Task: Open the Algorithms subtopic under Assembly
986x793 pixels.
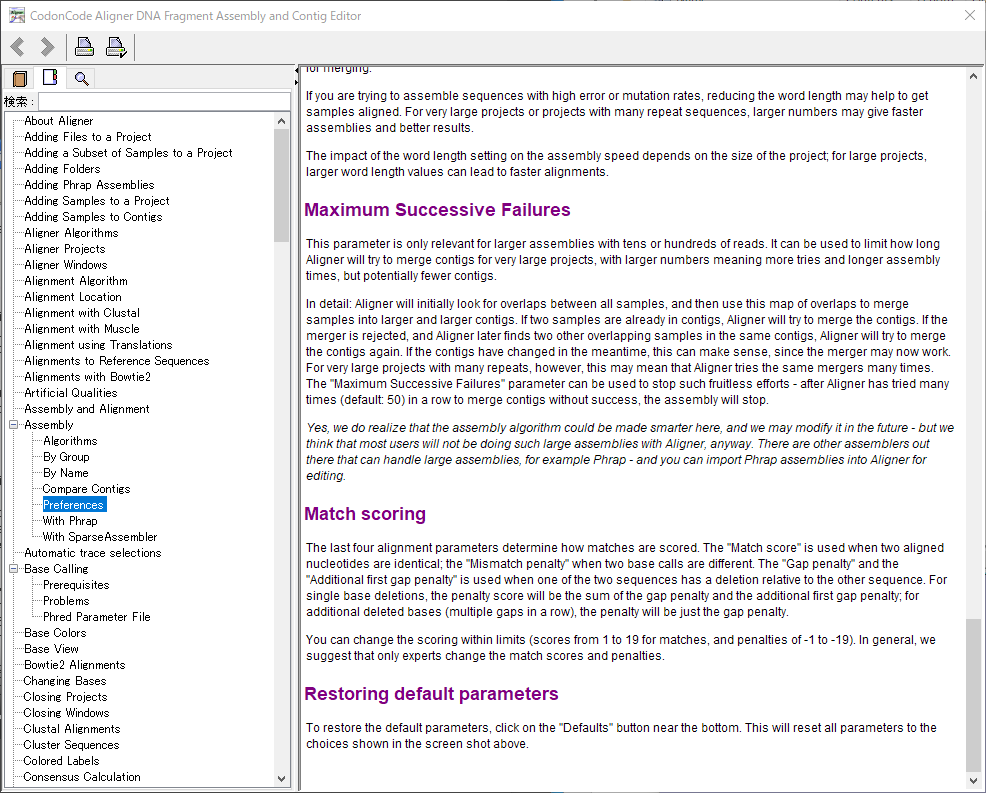Action: tap(70, 441)
